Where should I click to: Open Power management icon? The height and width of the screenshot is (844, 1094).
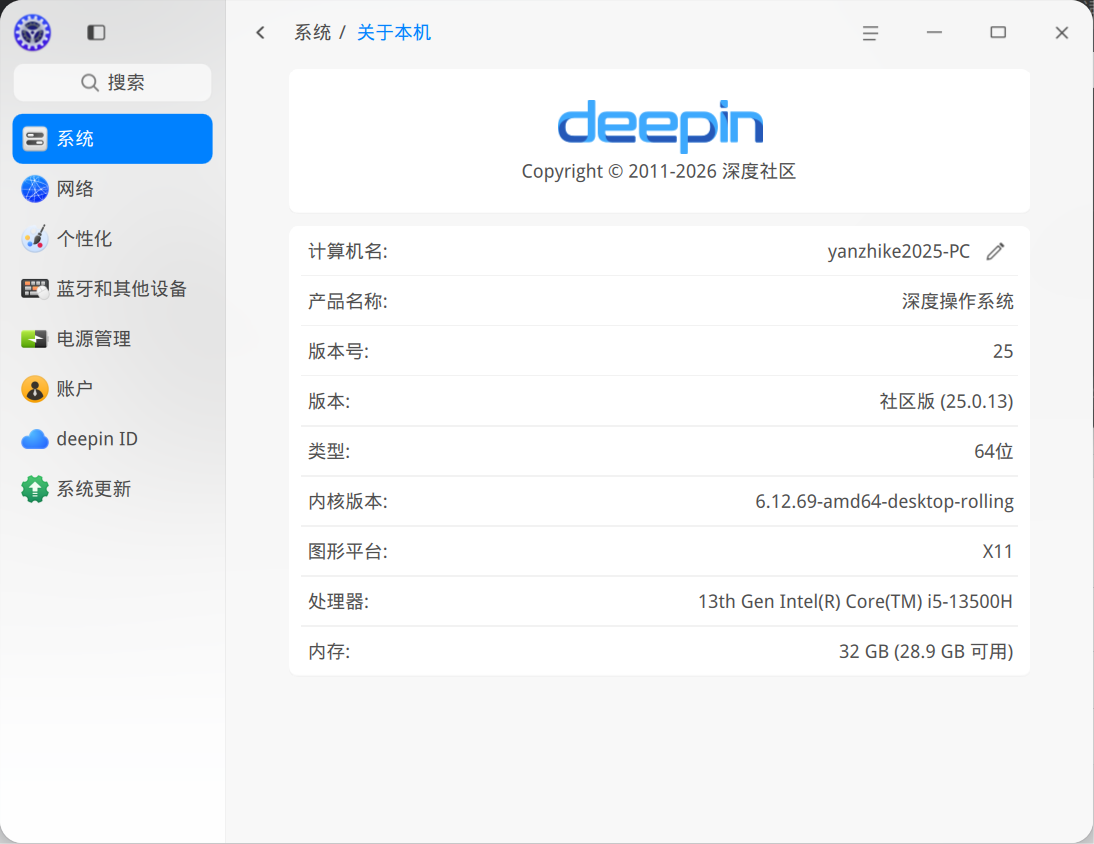[x=35, y=339]
